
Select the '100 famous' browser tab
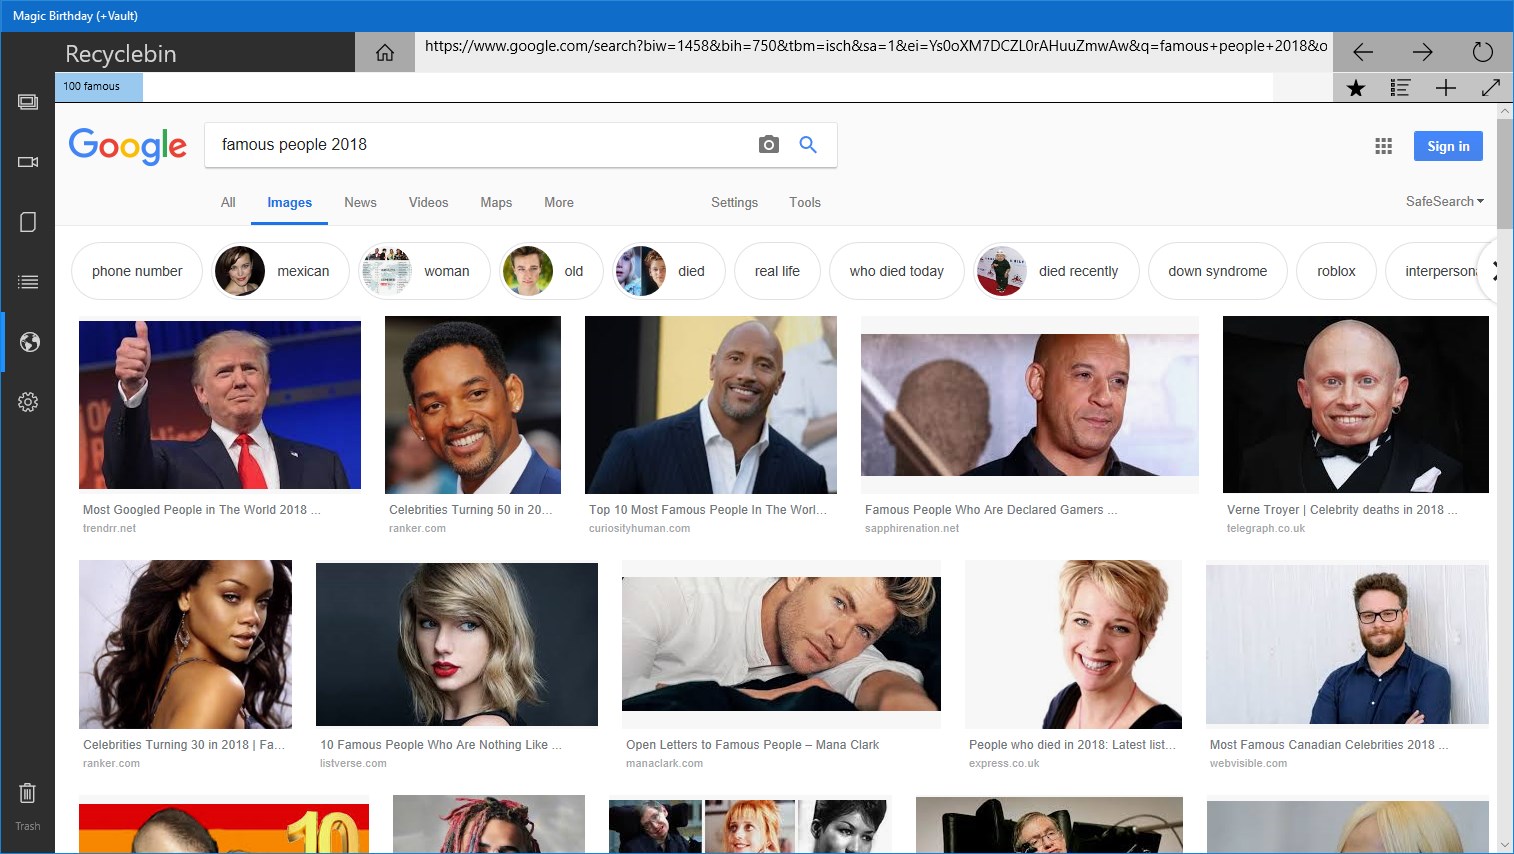pyautogui.click(x=99, y=87)
